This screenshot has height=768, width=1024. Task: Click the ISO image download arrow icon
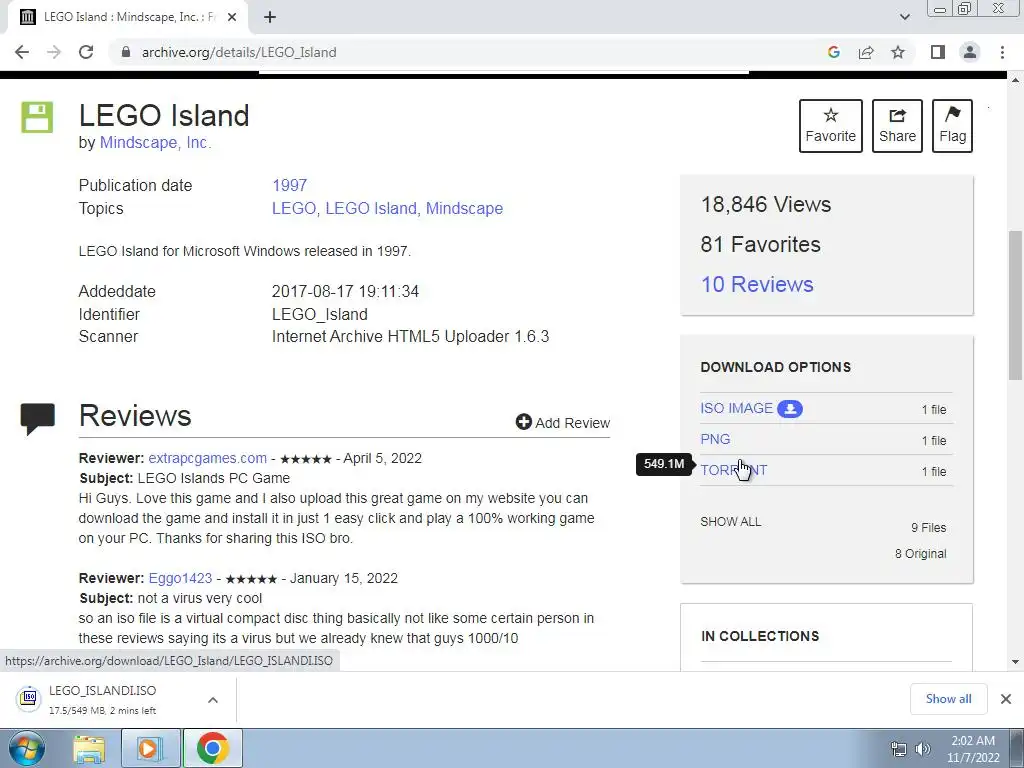pos(790,409)
